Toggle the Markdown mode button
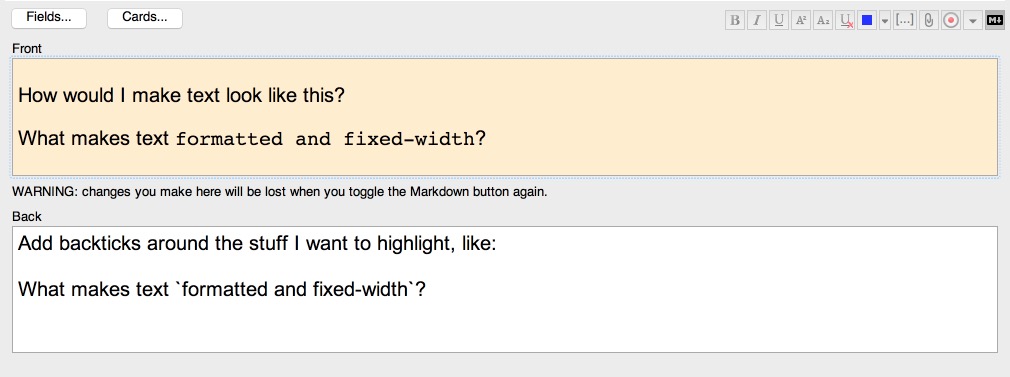Viewport: 1010px width, 377px height. (x=995, y=20)
